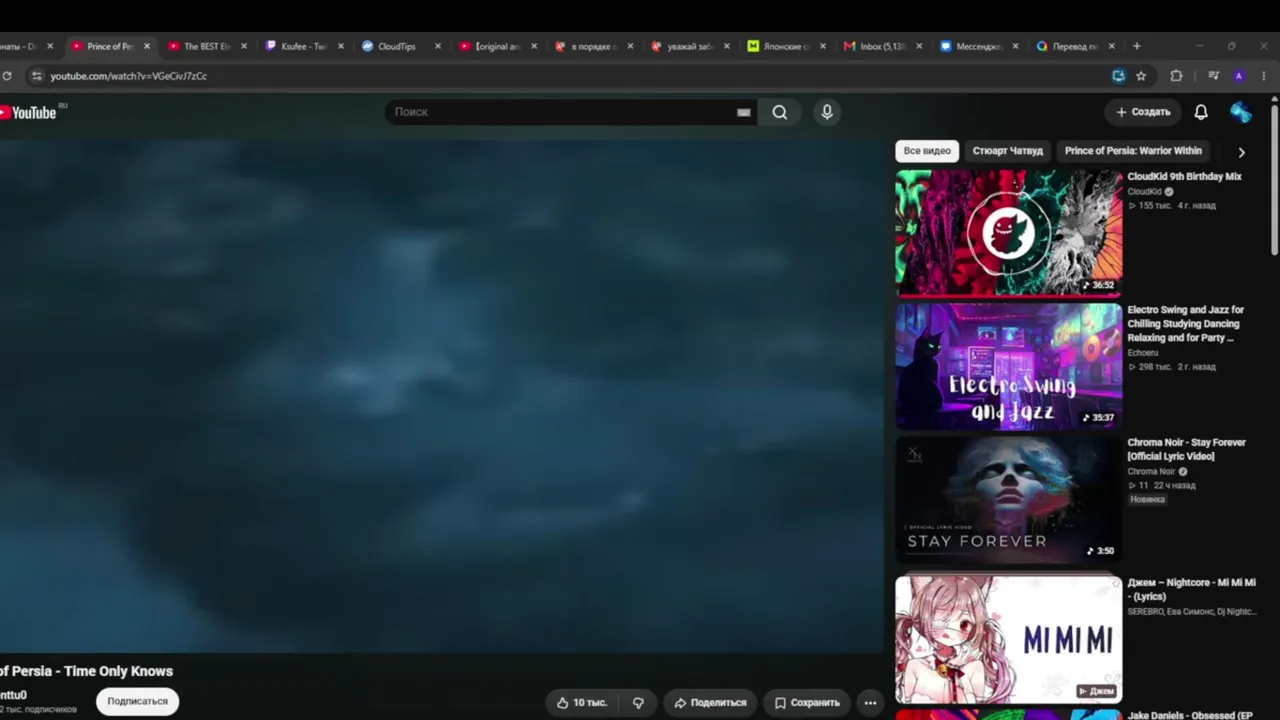Click the Подписаться subscribe button

[x=137, y=701]
